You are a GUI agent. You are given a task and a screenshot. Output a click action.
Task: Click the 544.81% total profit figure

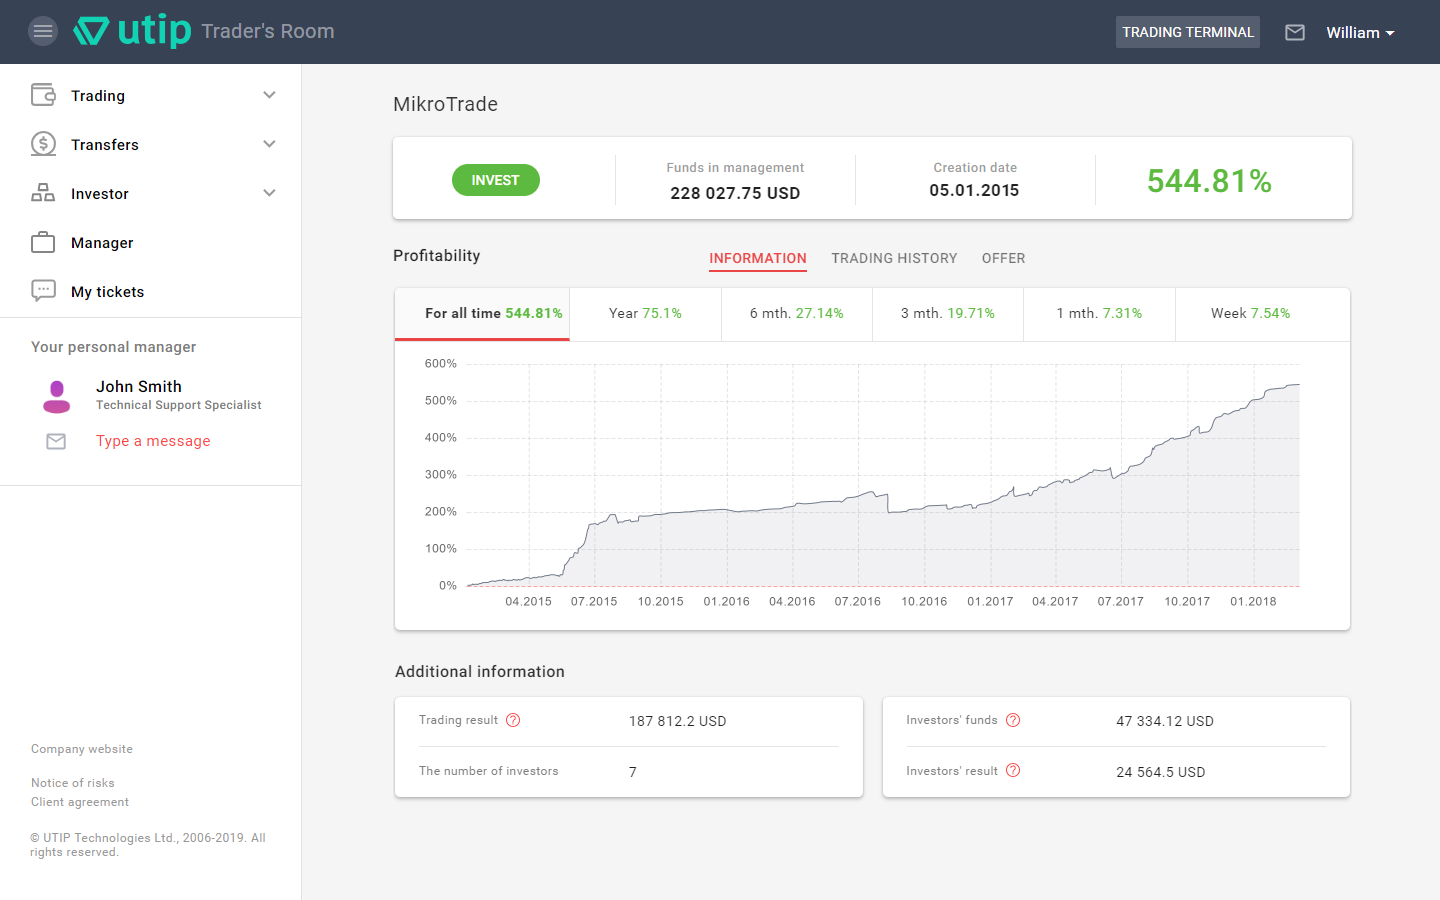(x=1209, y=181)
